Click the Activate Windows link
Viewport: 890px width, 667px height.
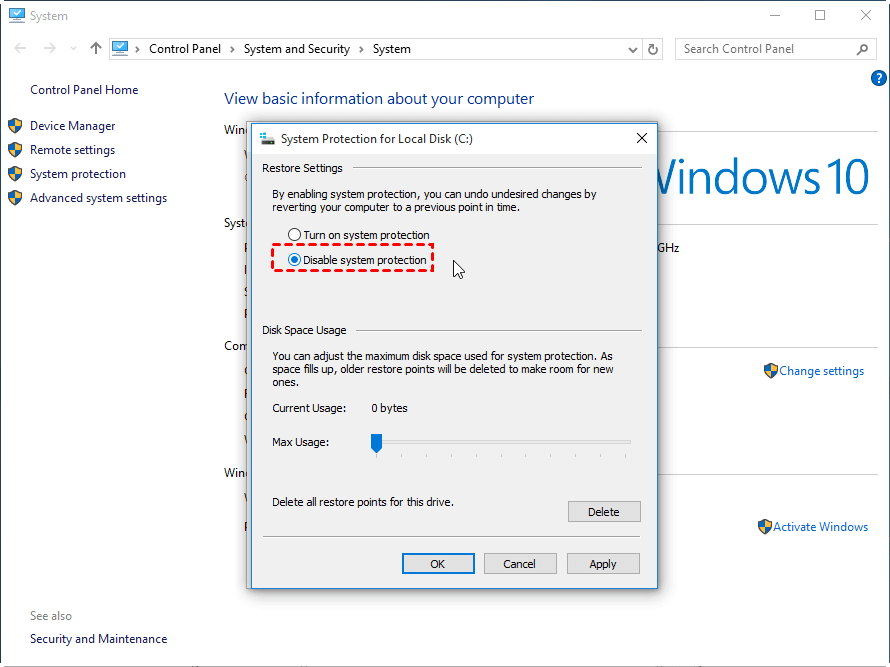(820, 527)
